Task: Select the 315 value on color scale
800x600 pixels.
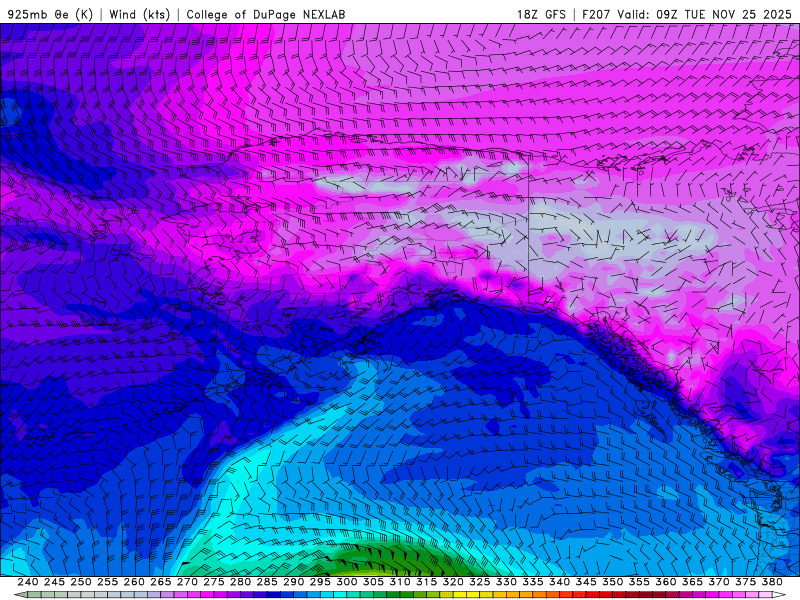Action: click(x=426, y=582)
